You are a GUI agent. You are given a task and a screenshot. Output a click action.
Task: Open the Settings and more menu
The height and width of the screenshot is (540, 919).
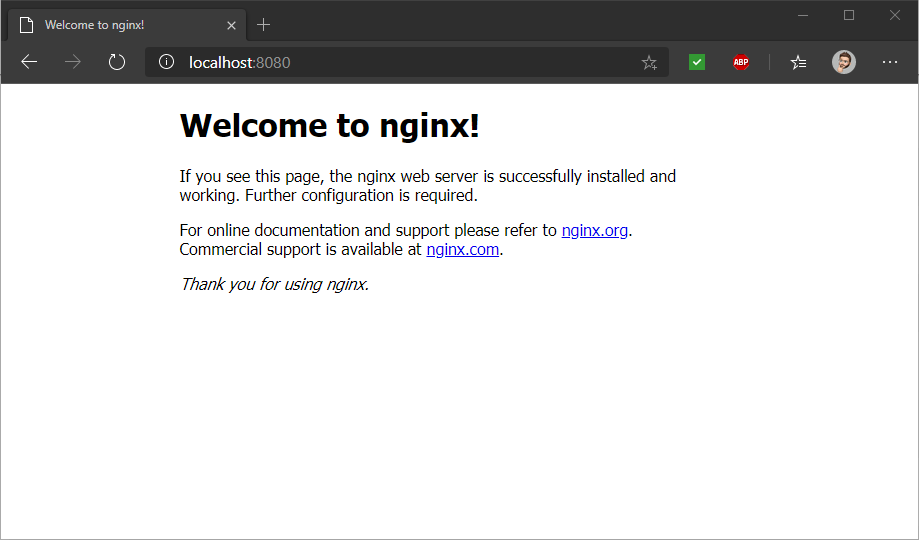coord(890,62)
